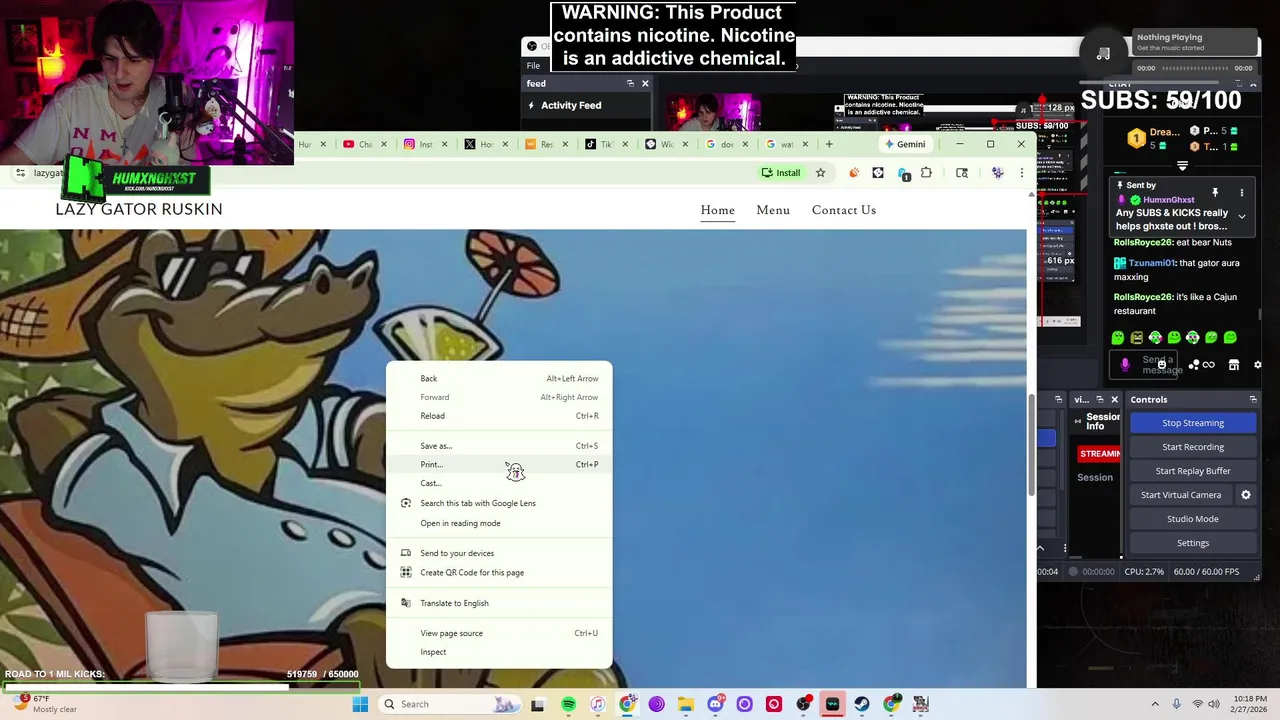
Task: Go to Contact Us page
Action: coord(844,210)
